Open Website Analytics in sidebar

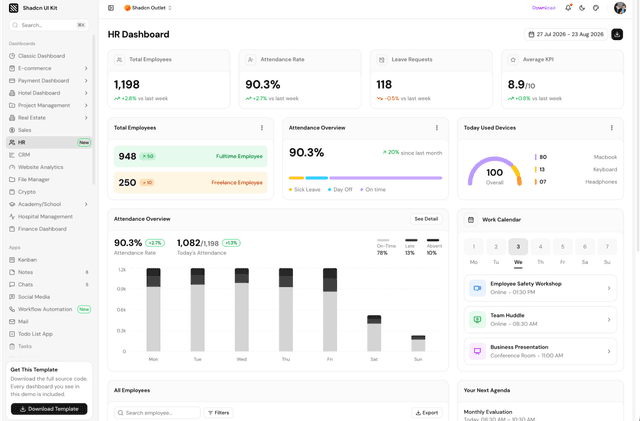49,167
